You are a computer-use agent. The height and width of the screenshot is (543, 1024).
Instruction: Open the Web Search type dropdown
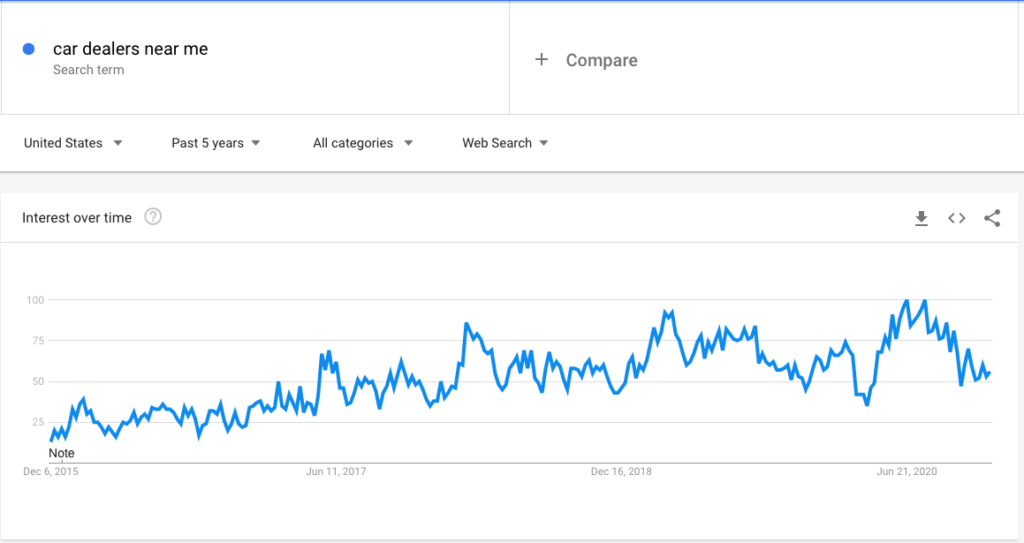pos(505,143)
